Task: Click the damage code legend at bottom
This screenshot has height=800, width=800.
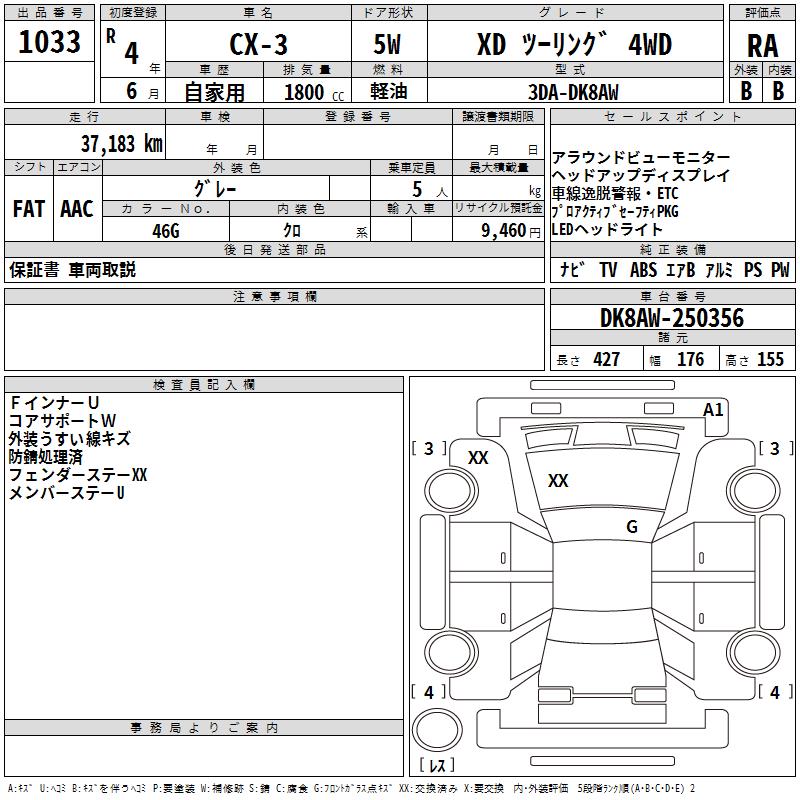Action: click(x=351, y=788)
